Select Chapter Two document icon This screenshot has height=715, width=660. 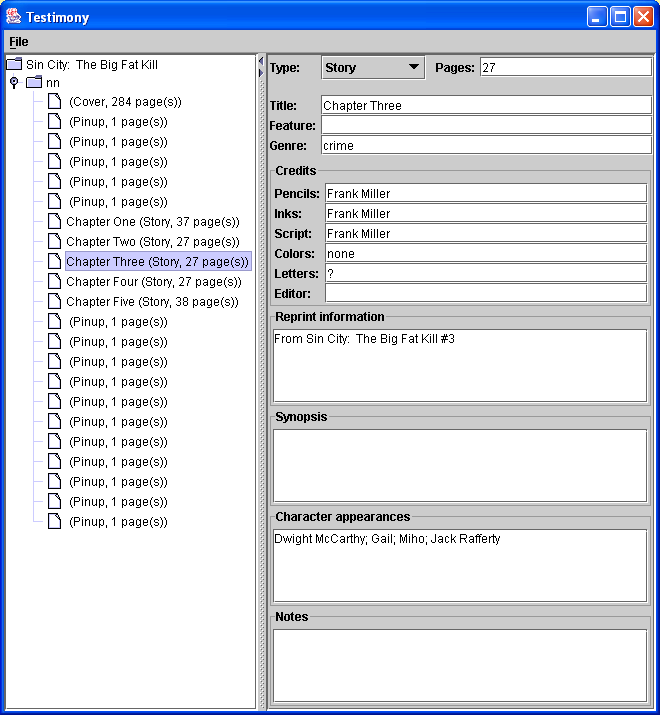click(55, 242)
